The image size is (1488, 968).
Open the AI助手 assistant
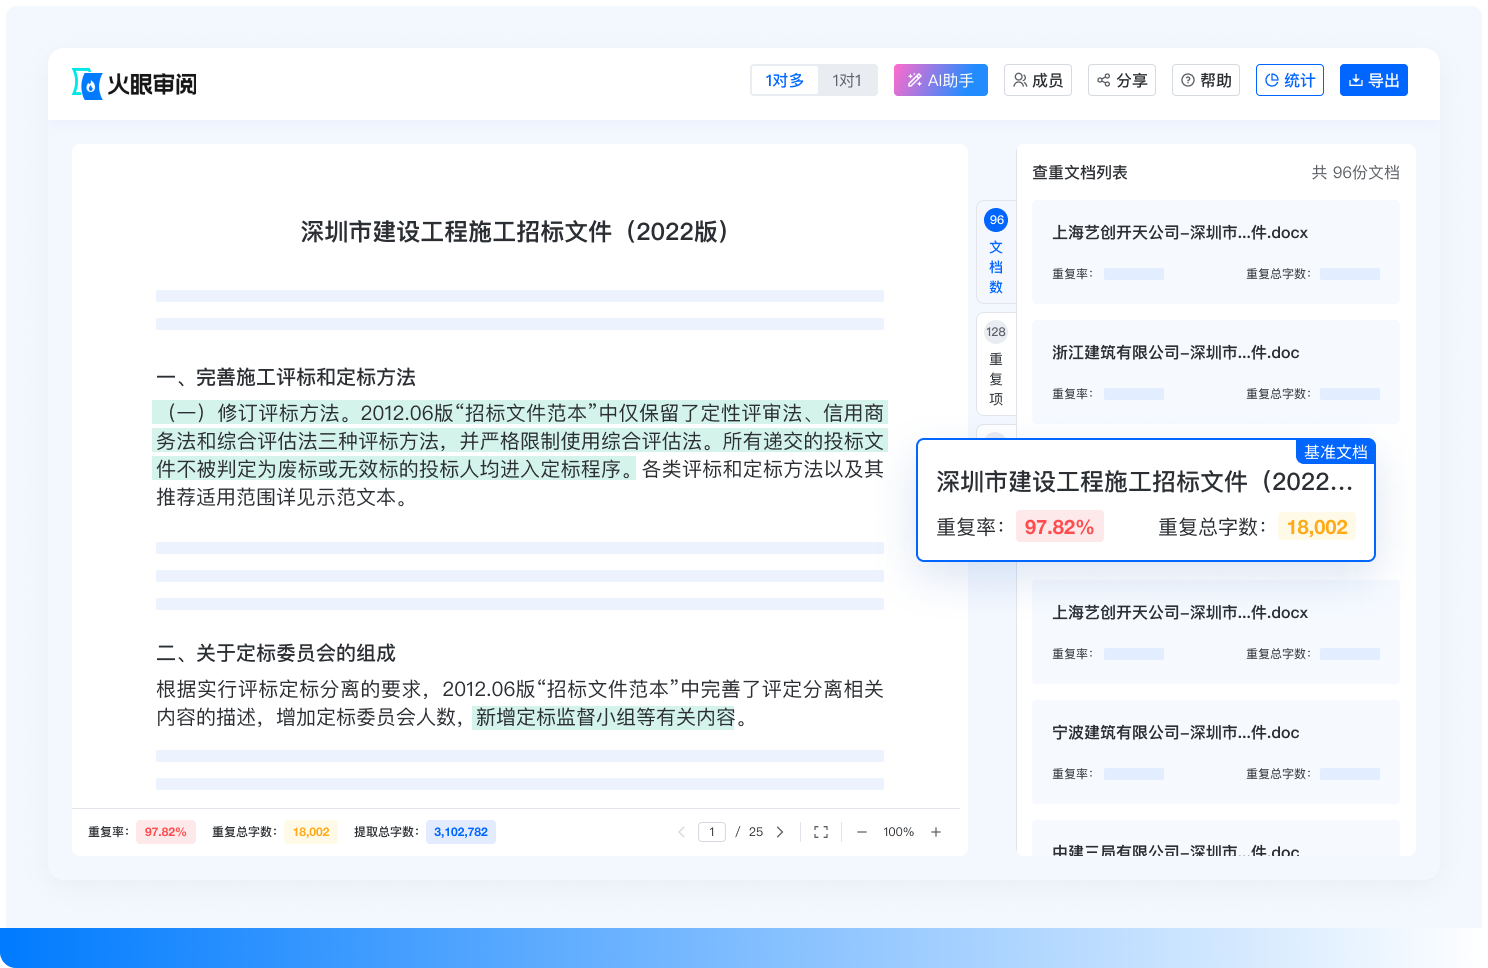point(941,80)
